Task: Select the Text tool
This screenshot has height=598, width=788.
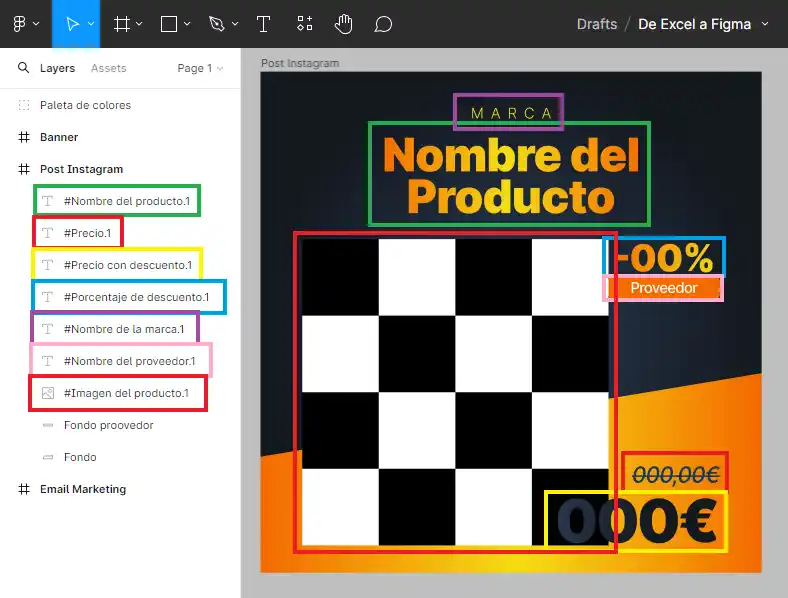Action: point(263,23)
